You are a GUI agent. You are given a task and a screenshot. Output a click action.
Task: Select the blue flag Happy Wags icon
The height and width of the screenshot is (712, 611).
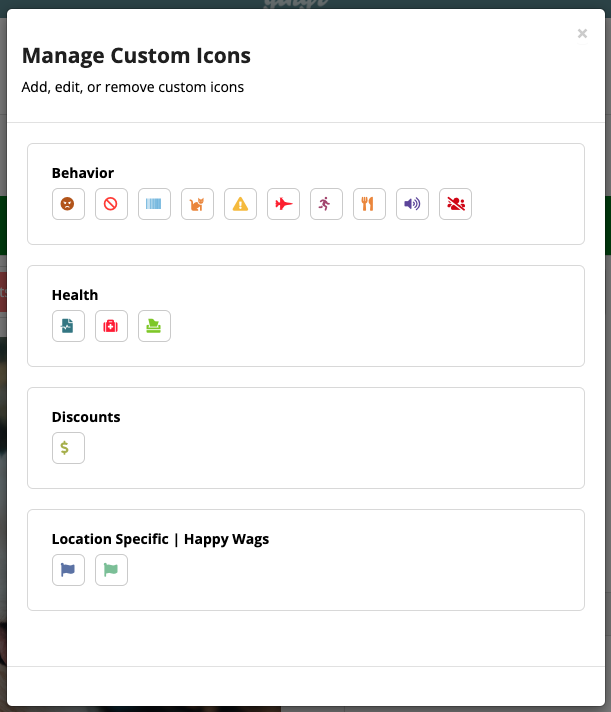[68, 570]
